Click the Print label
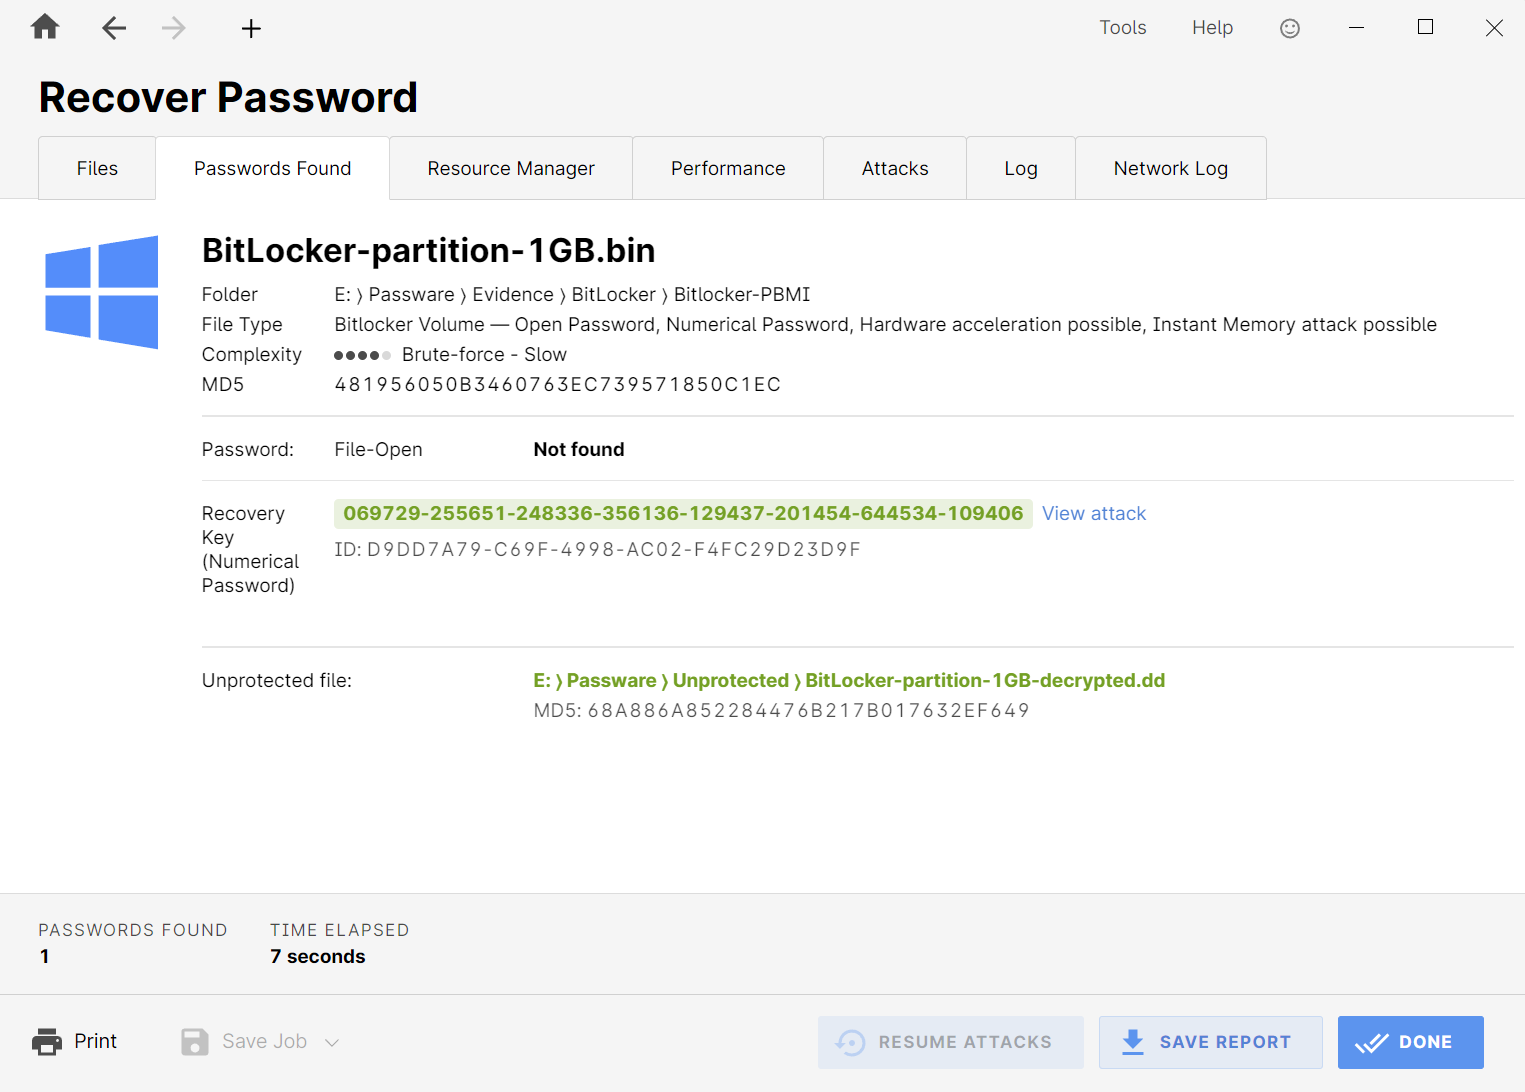Screen dimensions: 1525x1092 tap(95, 1041)
